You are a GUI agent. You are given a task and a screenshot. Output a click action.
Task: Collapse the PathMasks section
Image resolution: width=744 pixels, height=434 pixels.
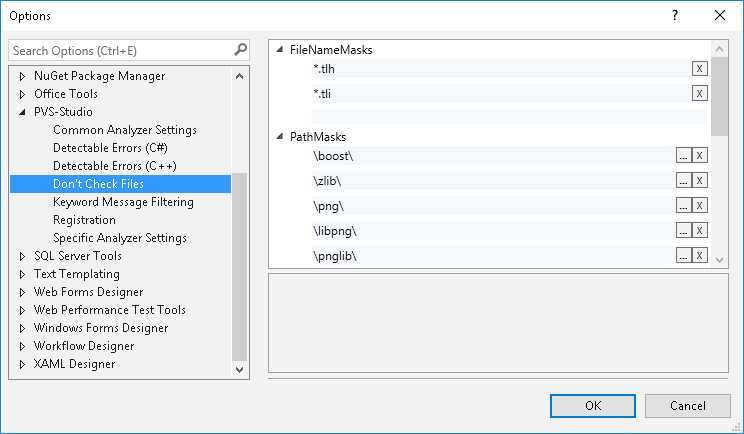(x=280, y=136)
